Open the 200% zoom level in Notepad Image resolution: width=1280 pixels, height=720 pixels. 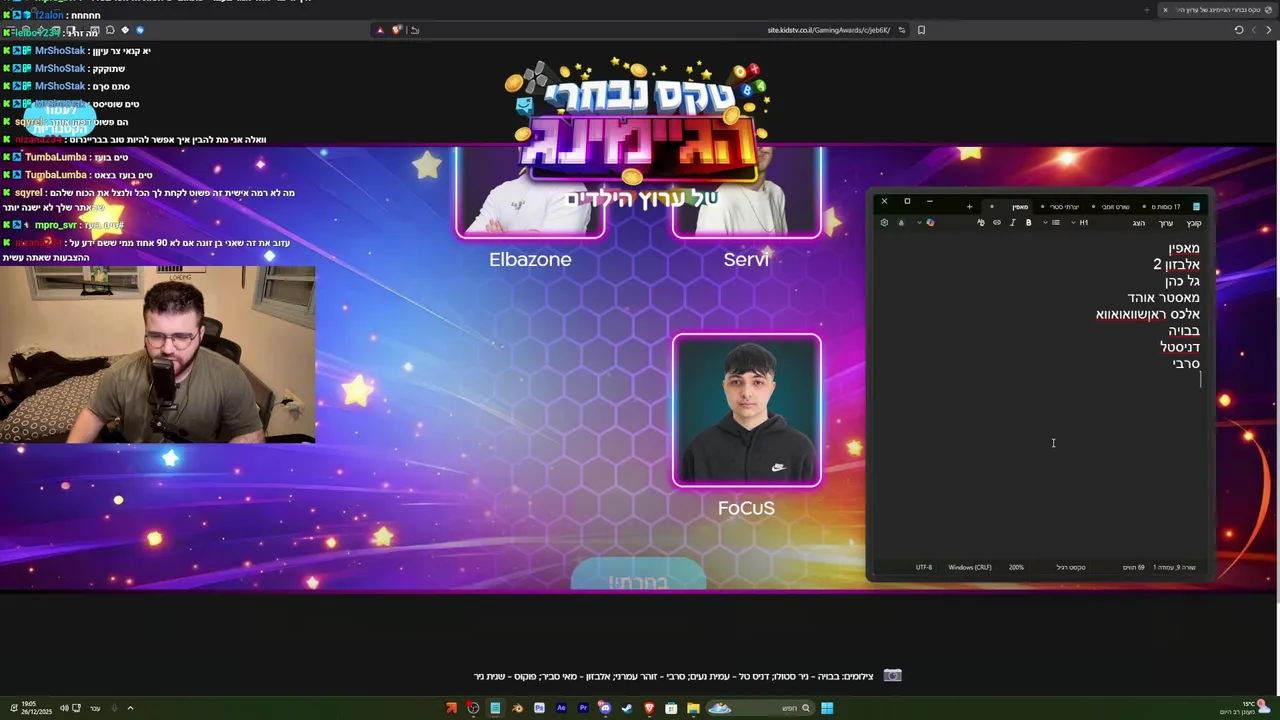tap(1016, 567)
